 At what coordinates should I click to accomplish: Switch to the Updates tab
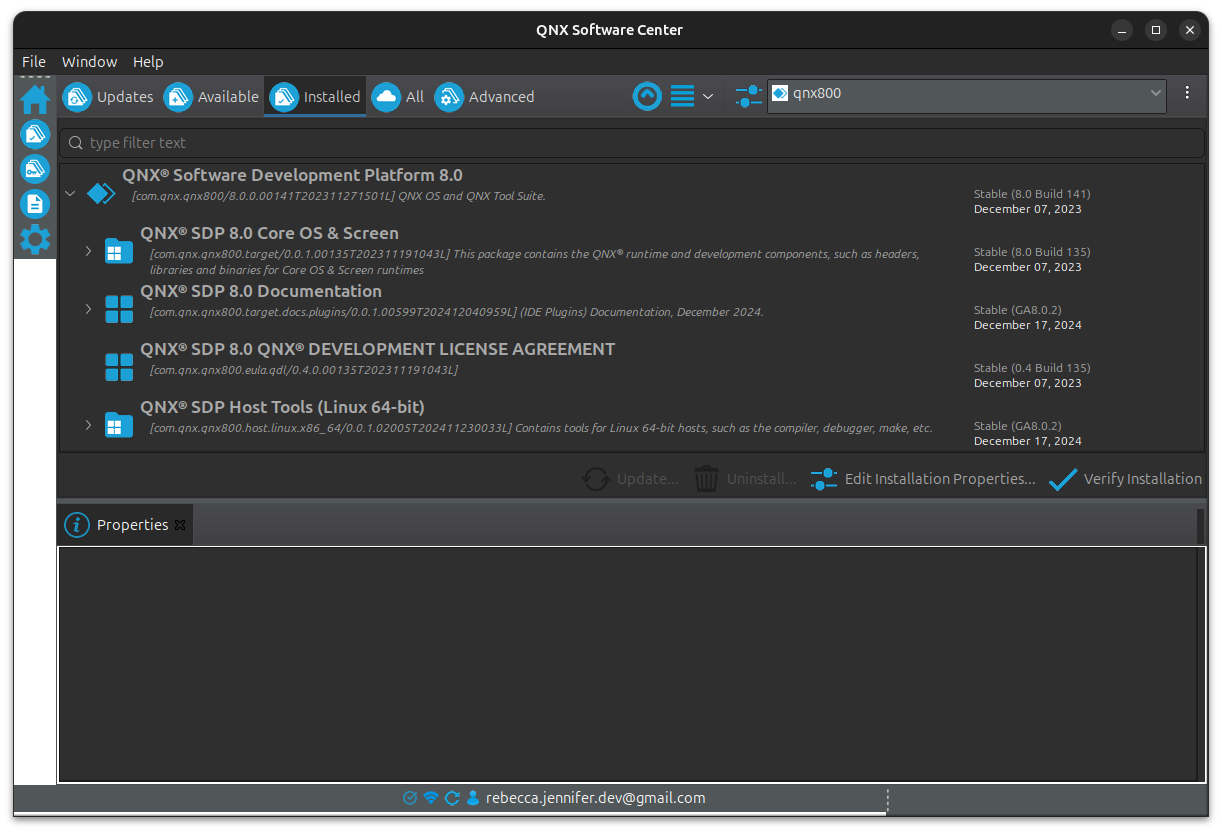(109, 97)
